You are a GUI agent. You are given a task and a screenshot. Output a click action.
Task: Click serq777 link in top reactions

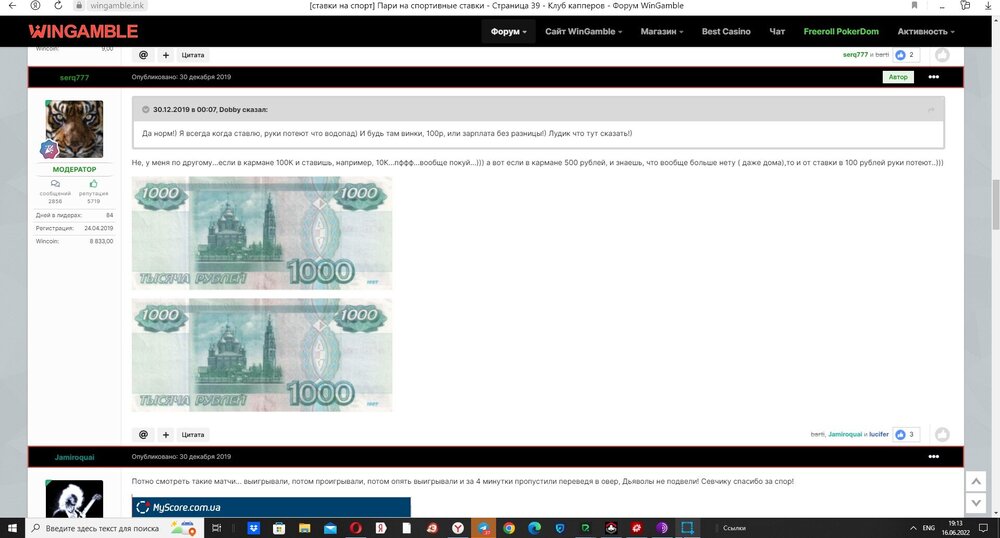coord(855,55)
